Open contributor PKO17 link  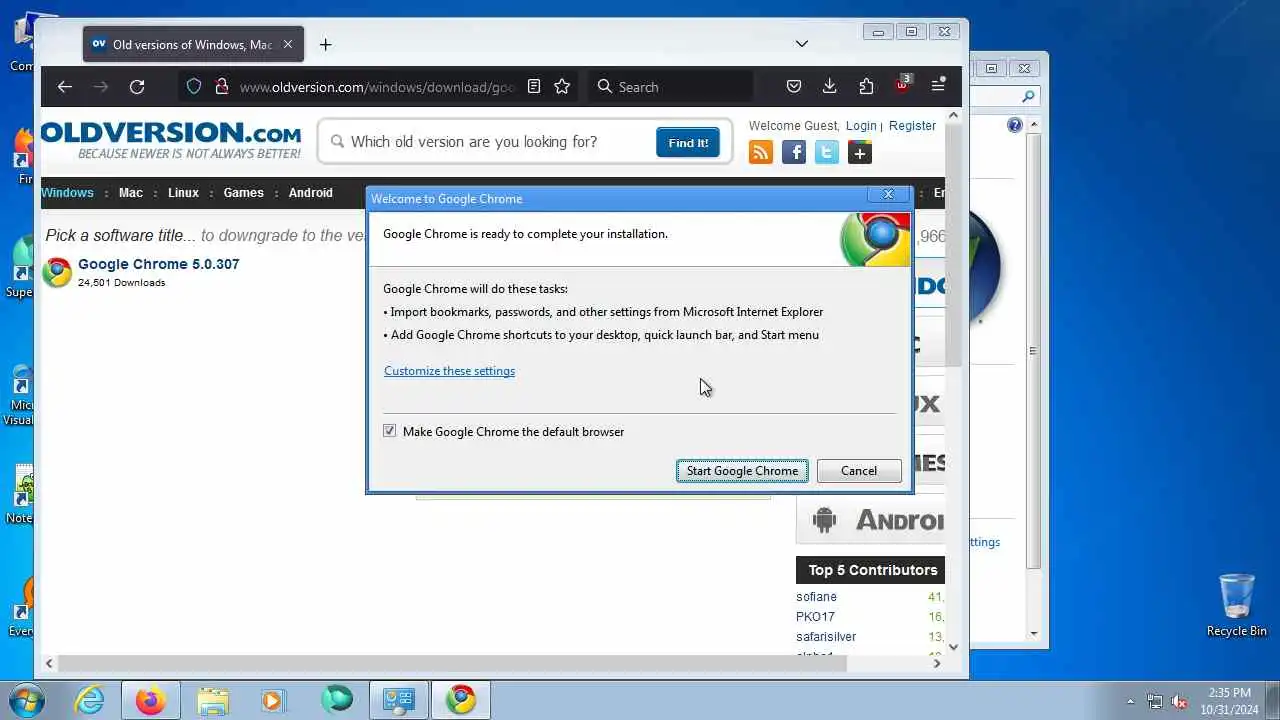815,617
